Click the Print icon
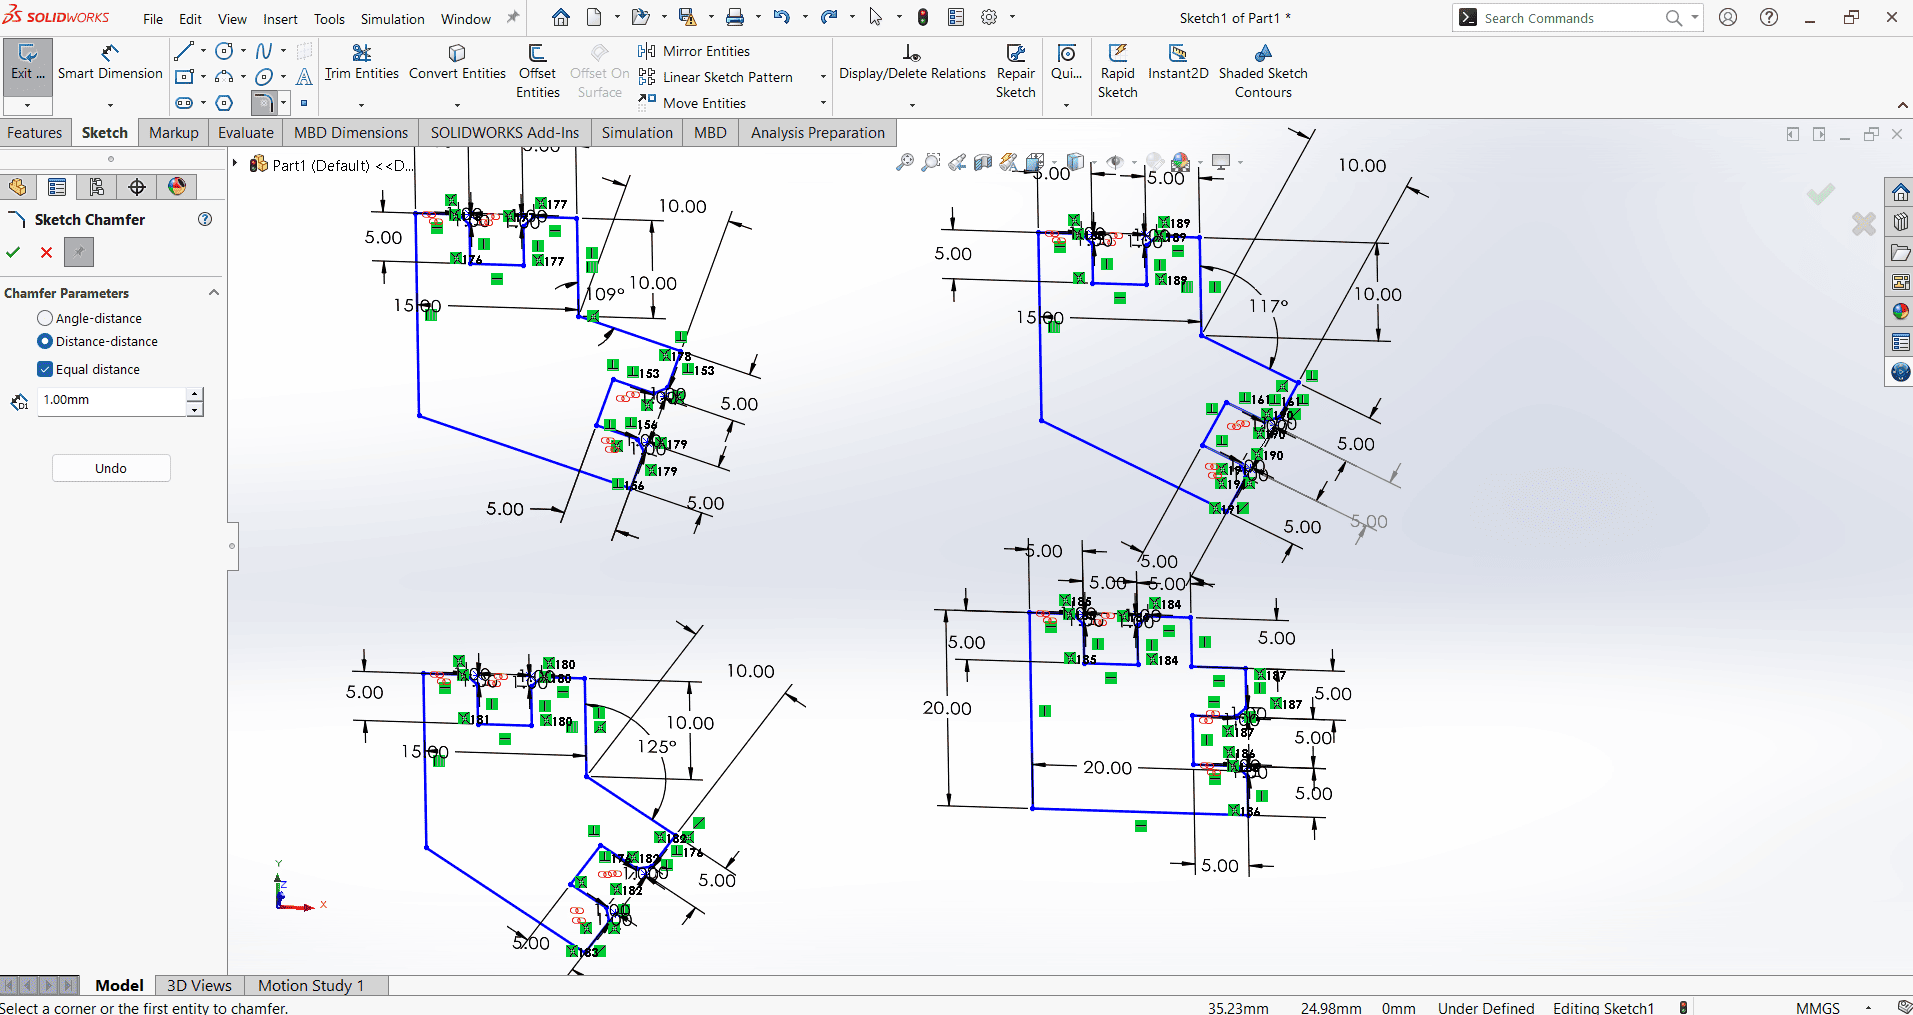Screen dimensions: 1913x1015 pos(735,17)
